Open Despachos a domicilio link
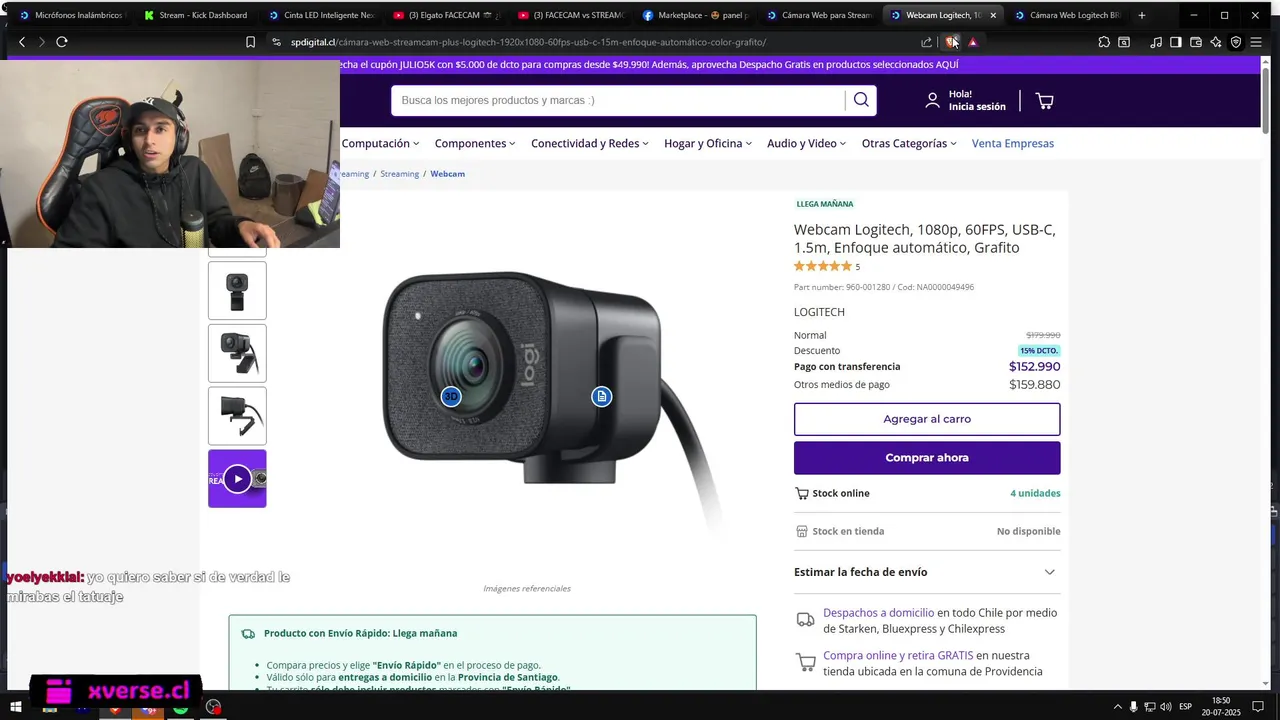Image resolution: width=1280 pixels, height=720 pixels. (878, 613)
